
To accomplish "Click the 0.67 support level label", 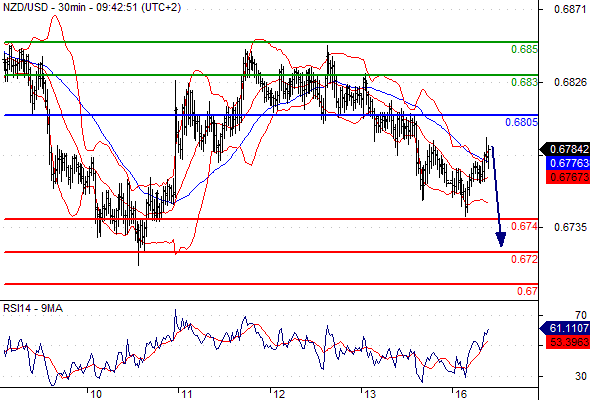I will (x=527, y=291).
